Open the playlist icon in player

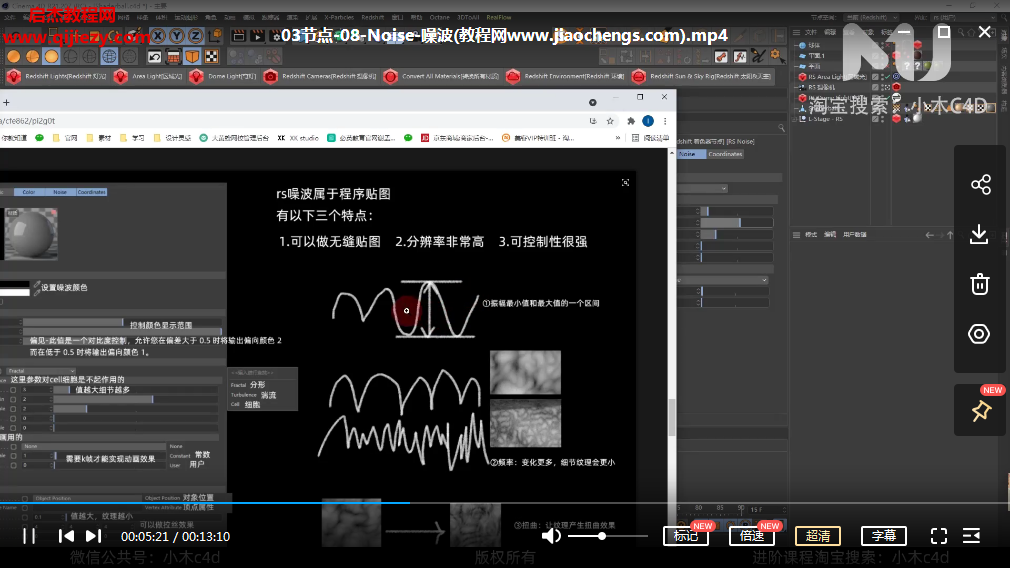coord(971,536)
